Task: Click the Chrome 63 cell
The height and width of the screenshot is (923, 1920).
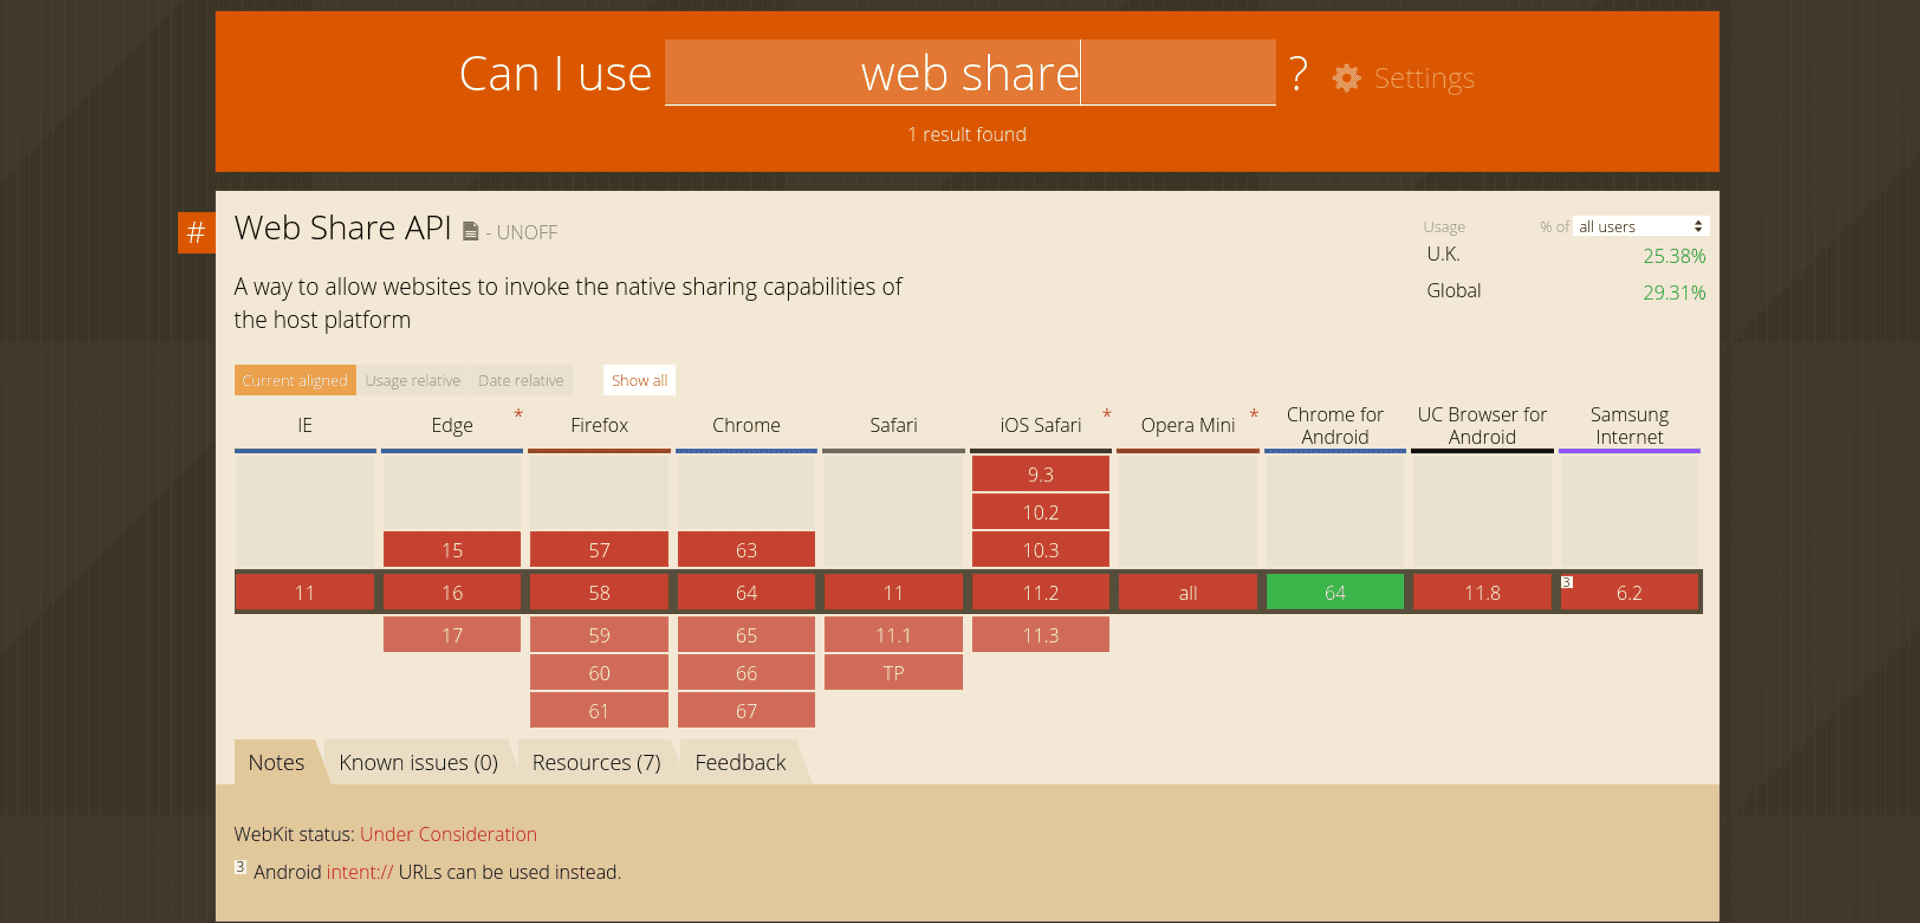Action: pyautogui.click(x=746, y=550)
